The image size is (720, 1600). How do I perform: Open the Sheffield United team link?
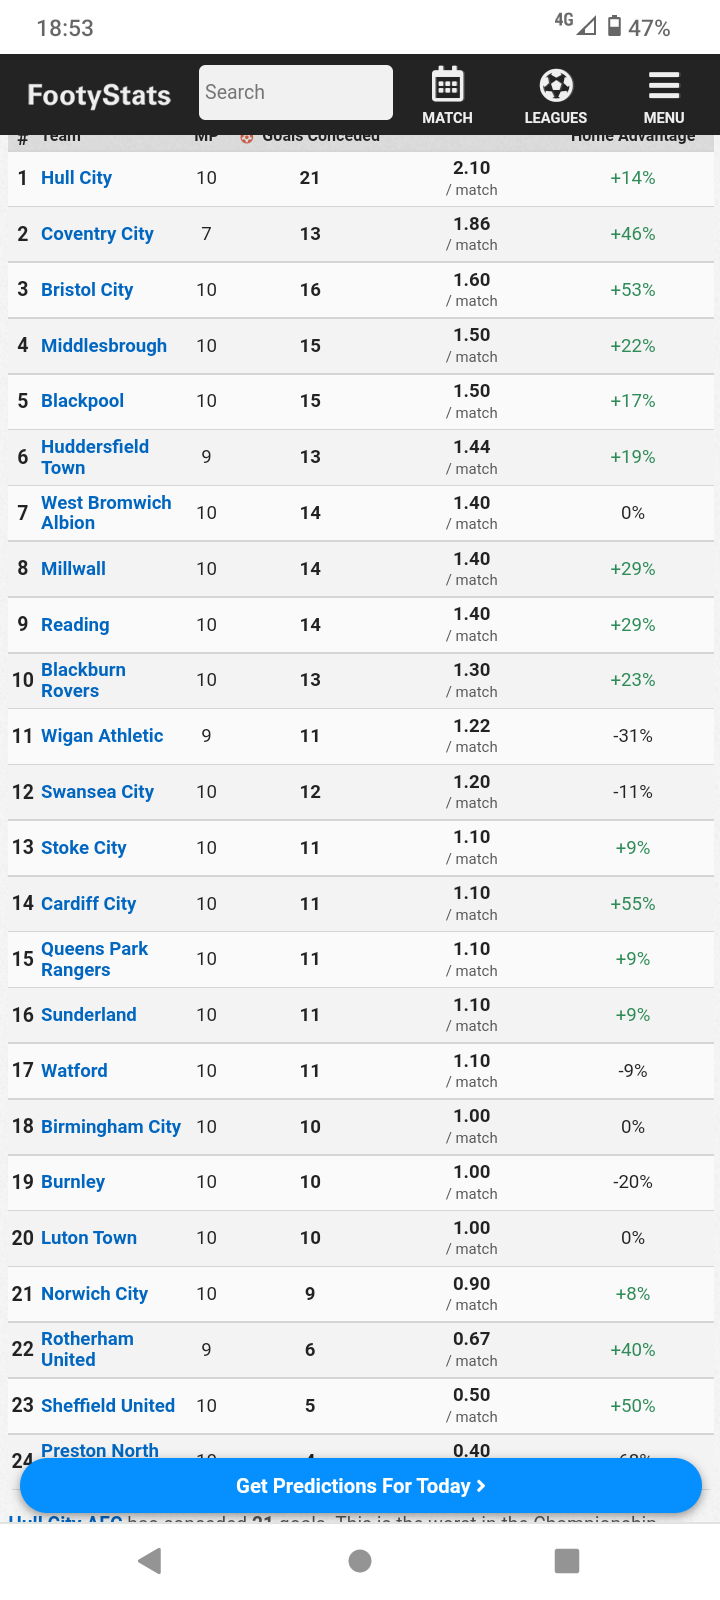pos(108,1406)
